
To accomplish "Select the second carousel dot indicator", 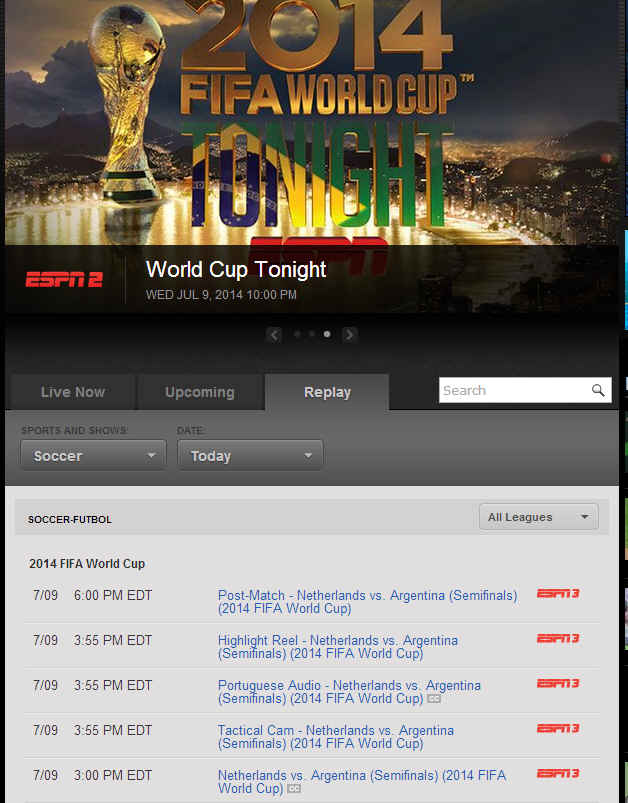I will (x=311, y=334).
